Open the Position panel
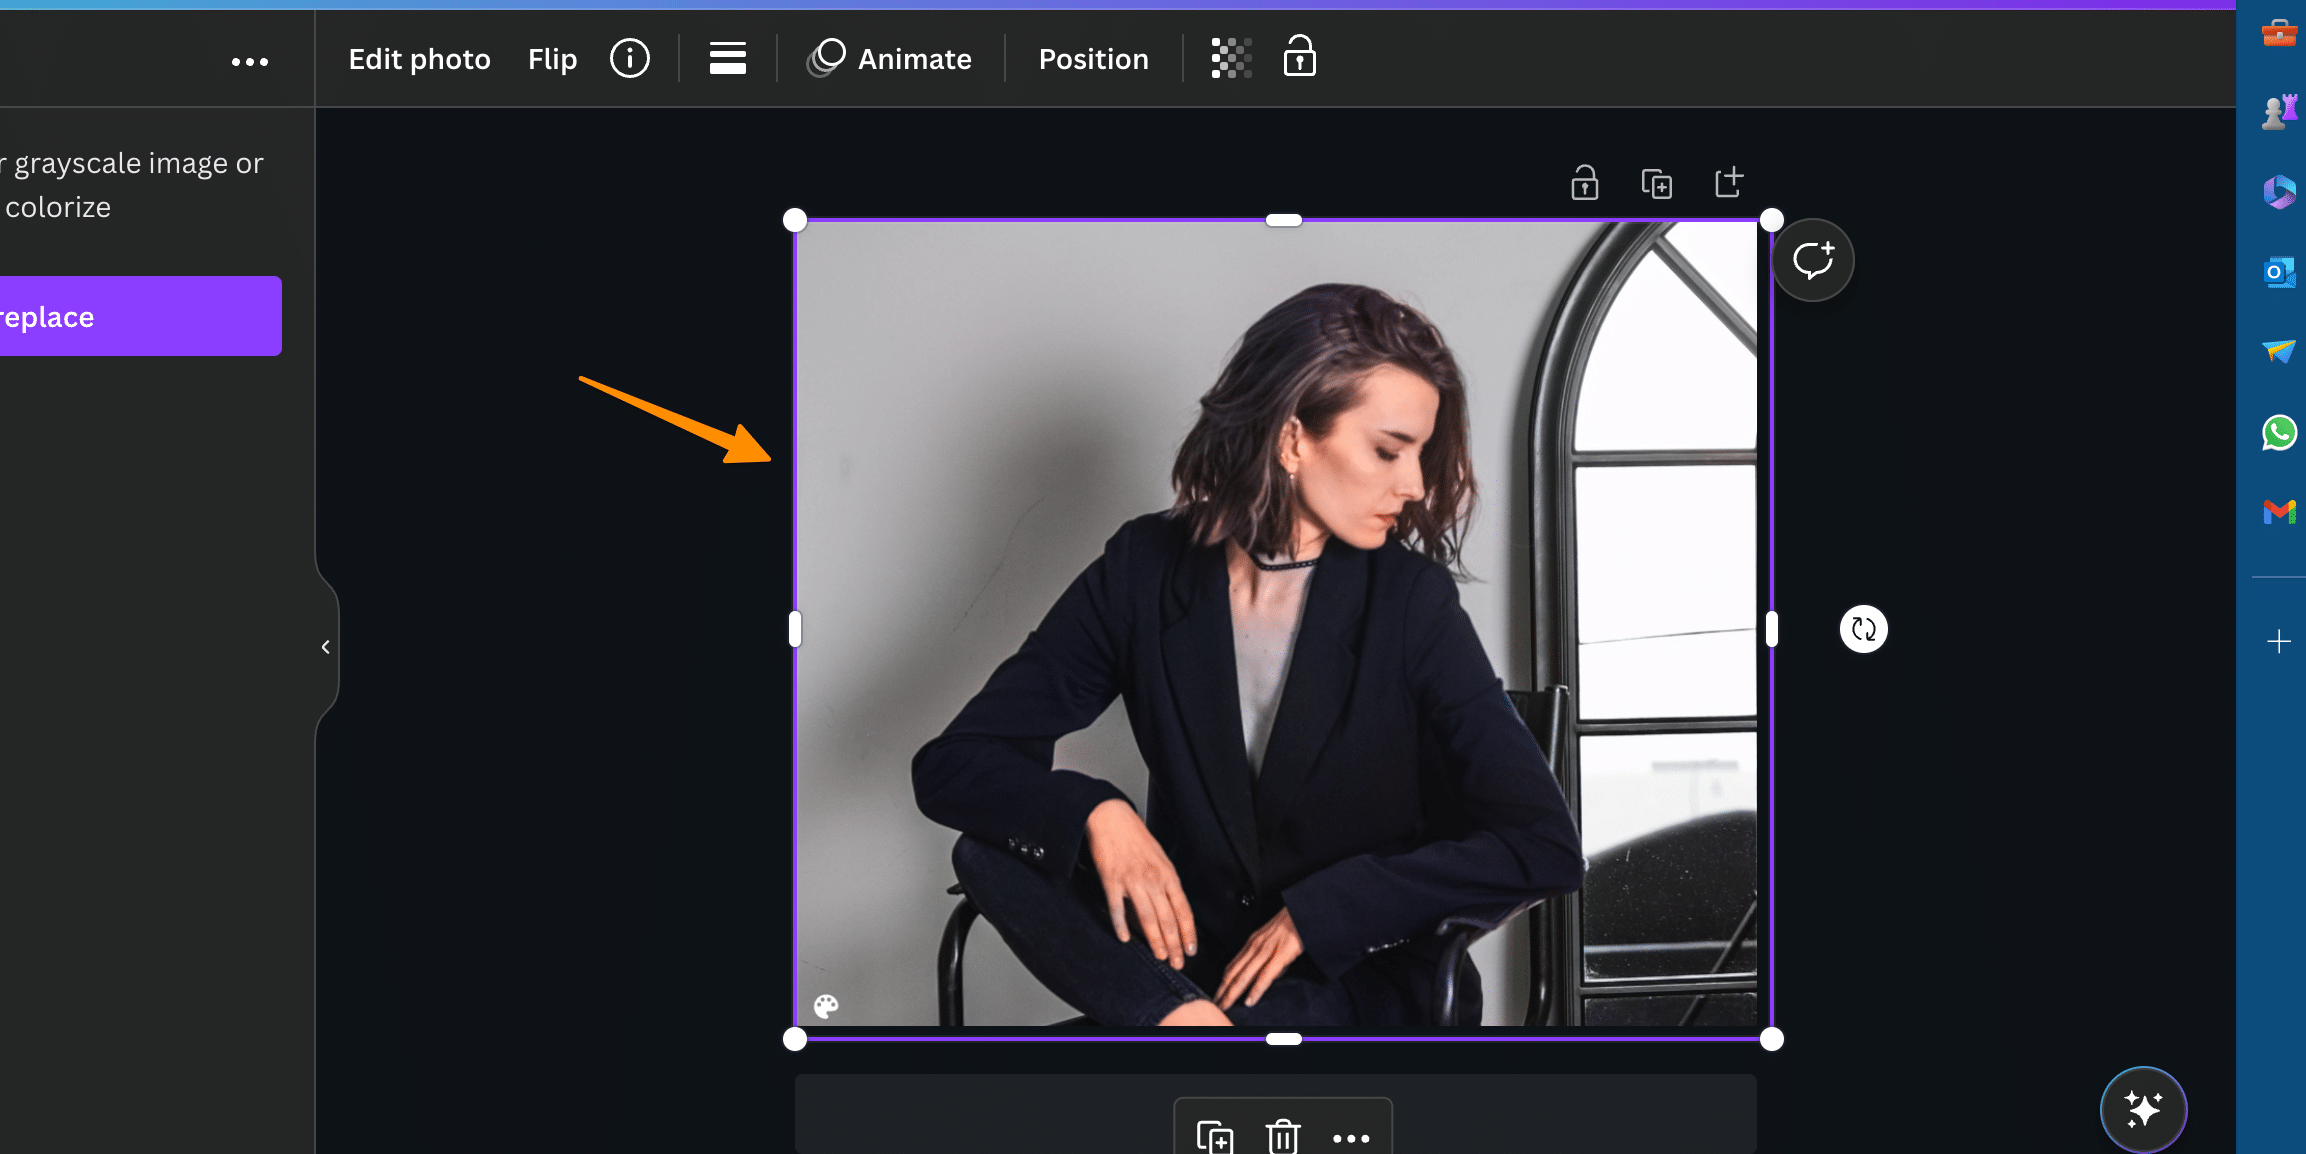The image size is (2306, 1154). (x=1093, y=59)
